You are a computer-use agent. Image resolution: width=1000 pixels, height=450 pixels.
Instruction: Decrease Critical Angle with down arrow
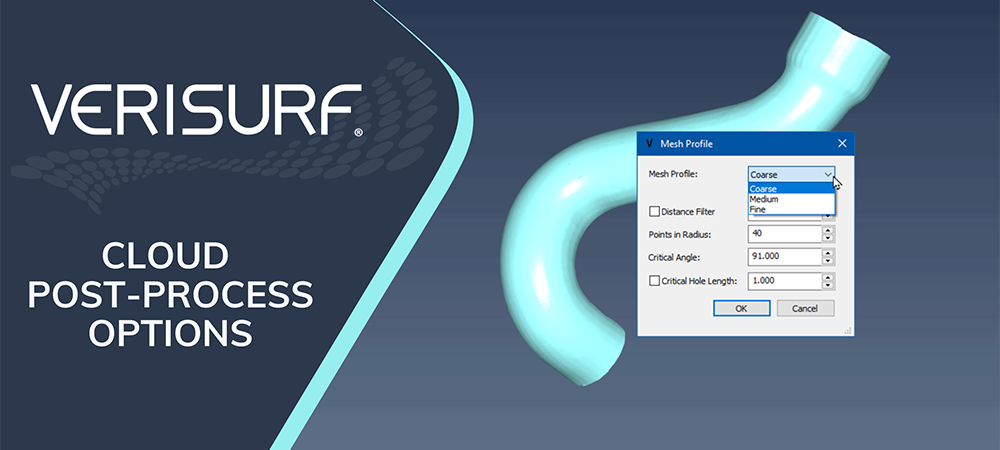click(x=828, y=261)
